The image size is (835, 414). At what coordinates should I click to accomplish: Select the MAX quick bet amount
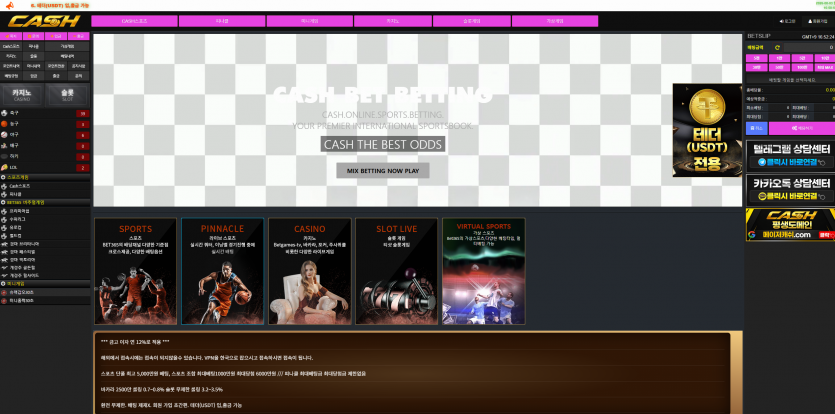click(x=824, y=68)
